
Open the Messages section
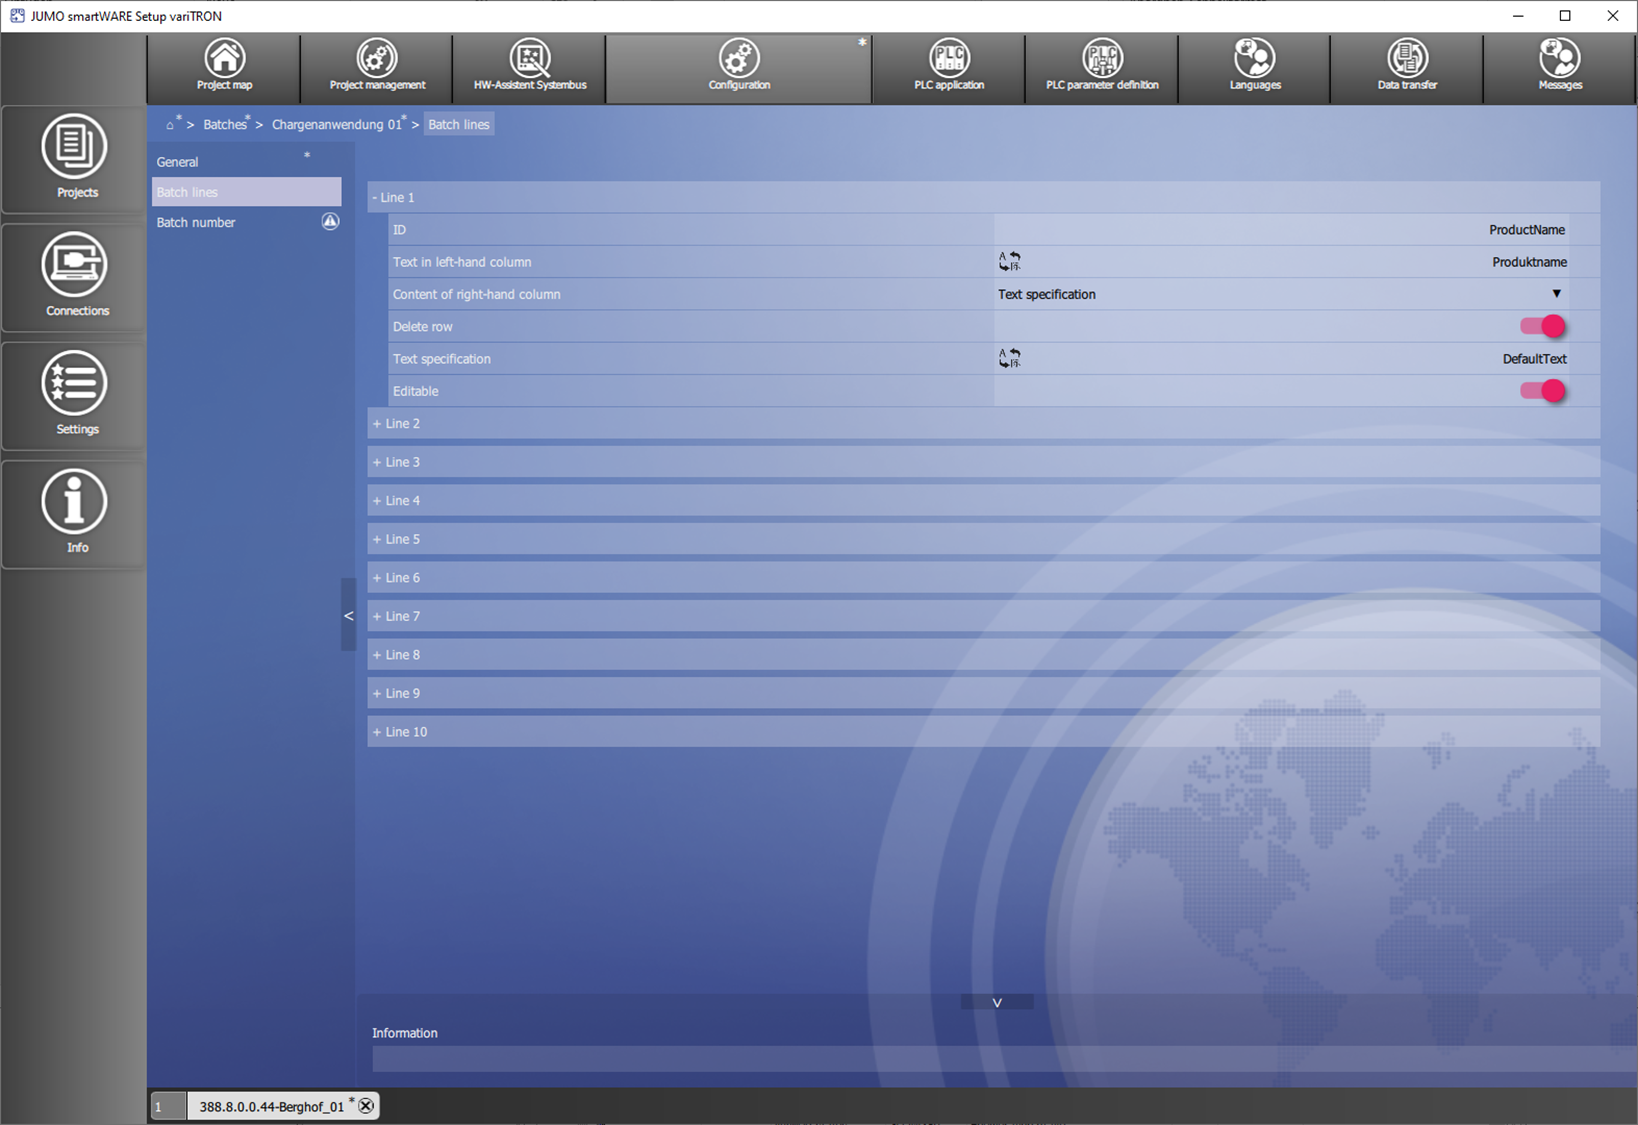click(1559, 67)
